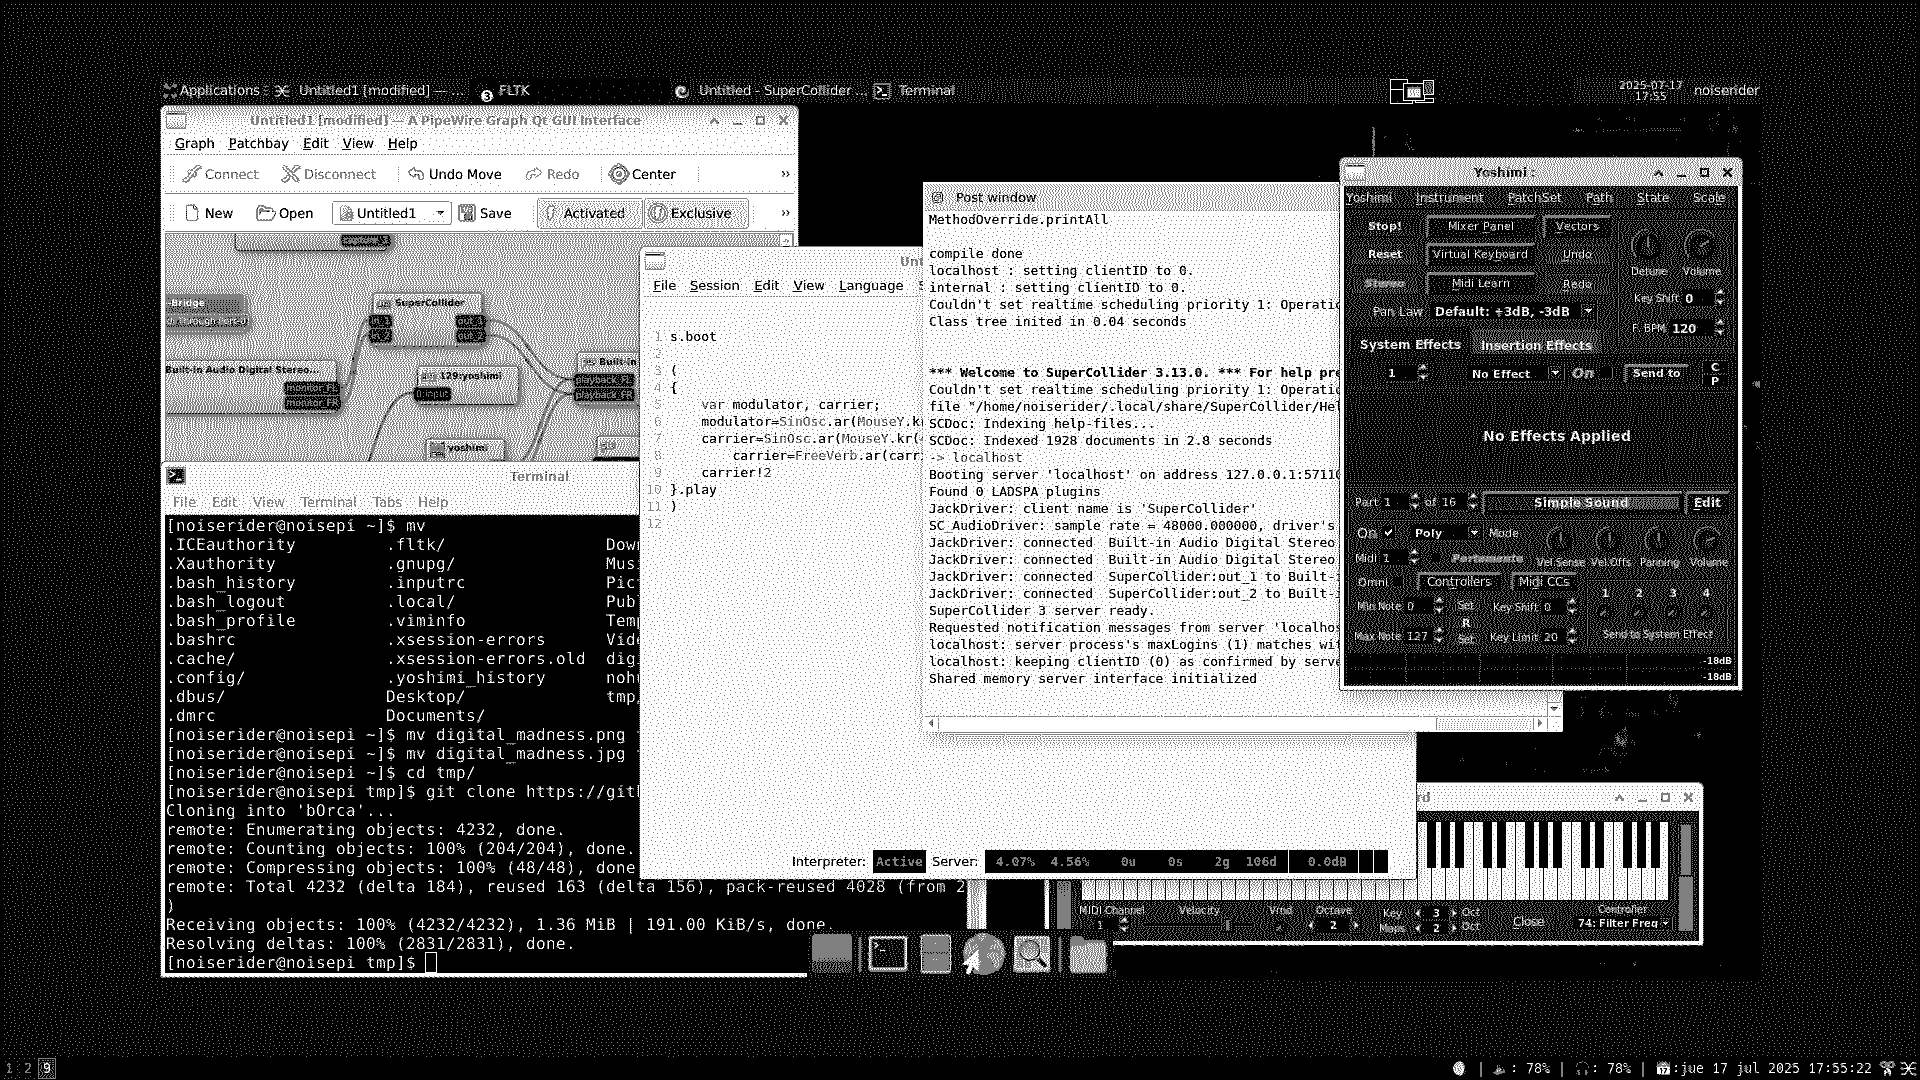This screenshot has height=1080, width=1920.
Task: Open the Instrument menu in Yoshimi
Action: pos(1449,197)
